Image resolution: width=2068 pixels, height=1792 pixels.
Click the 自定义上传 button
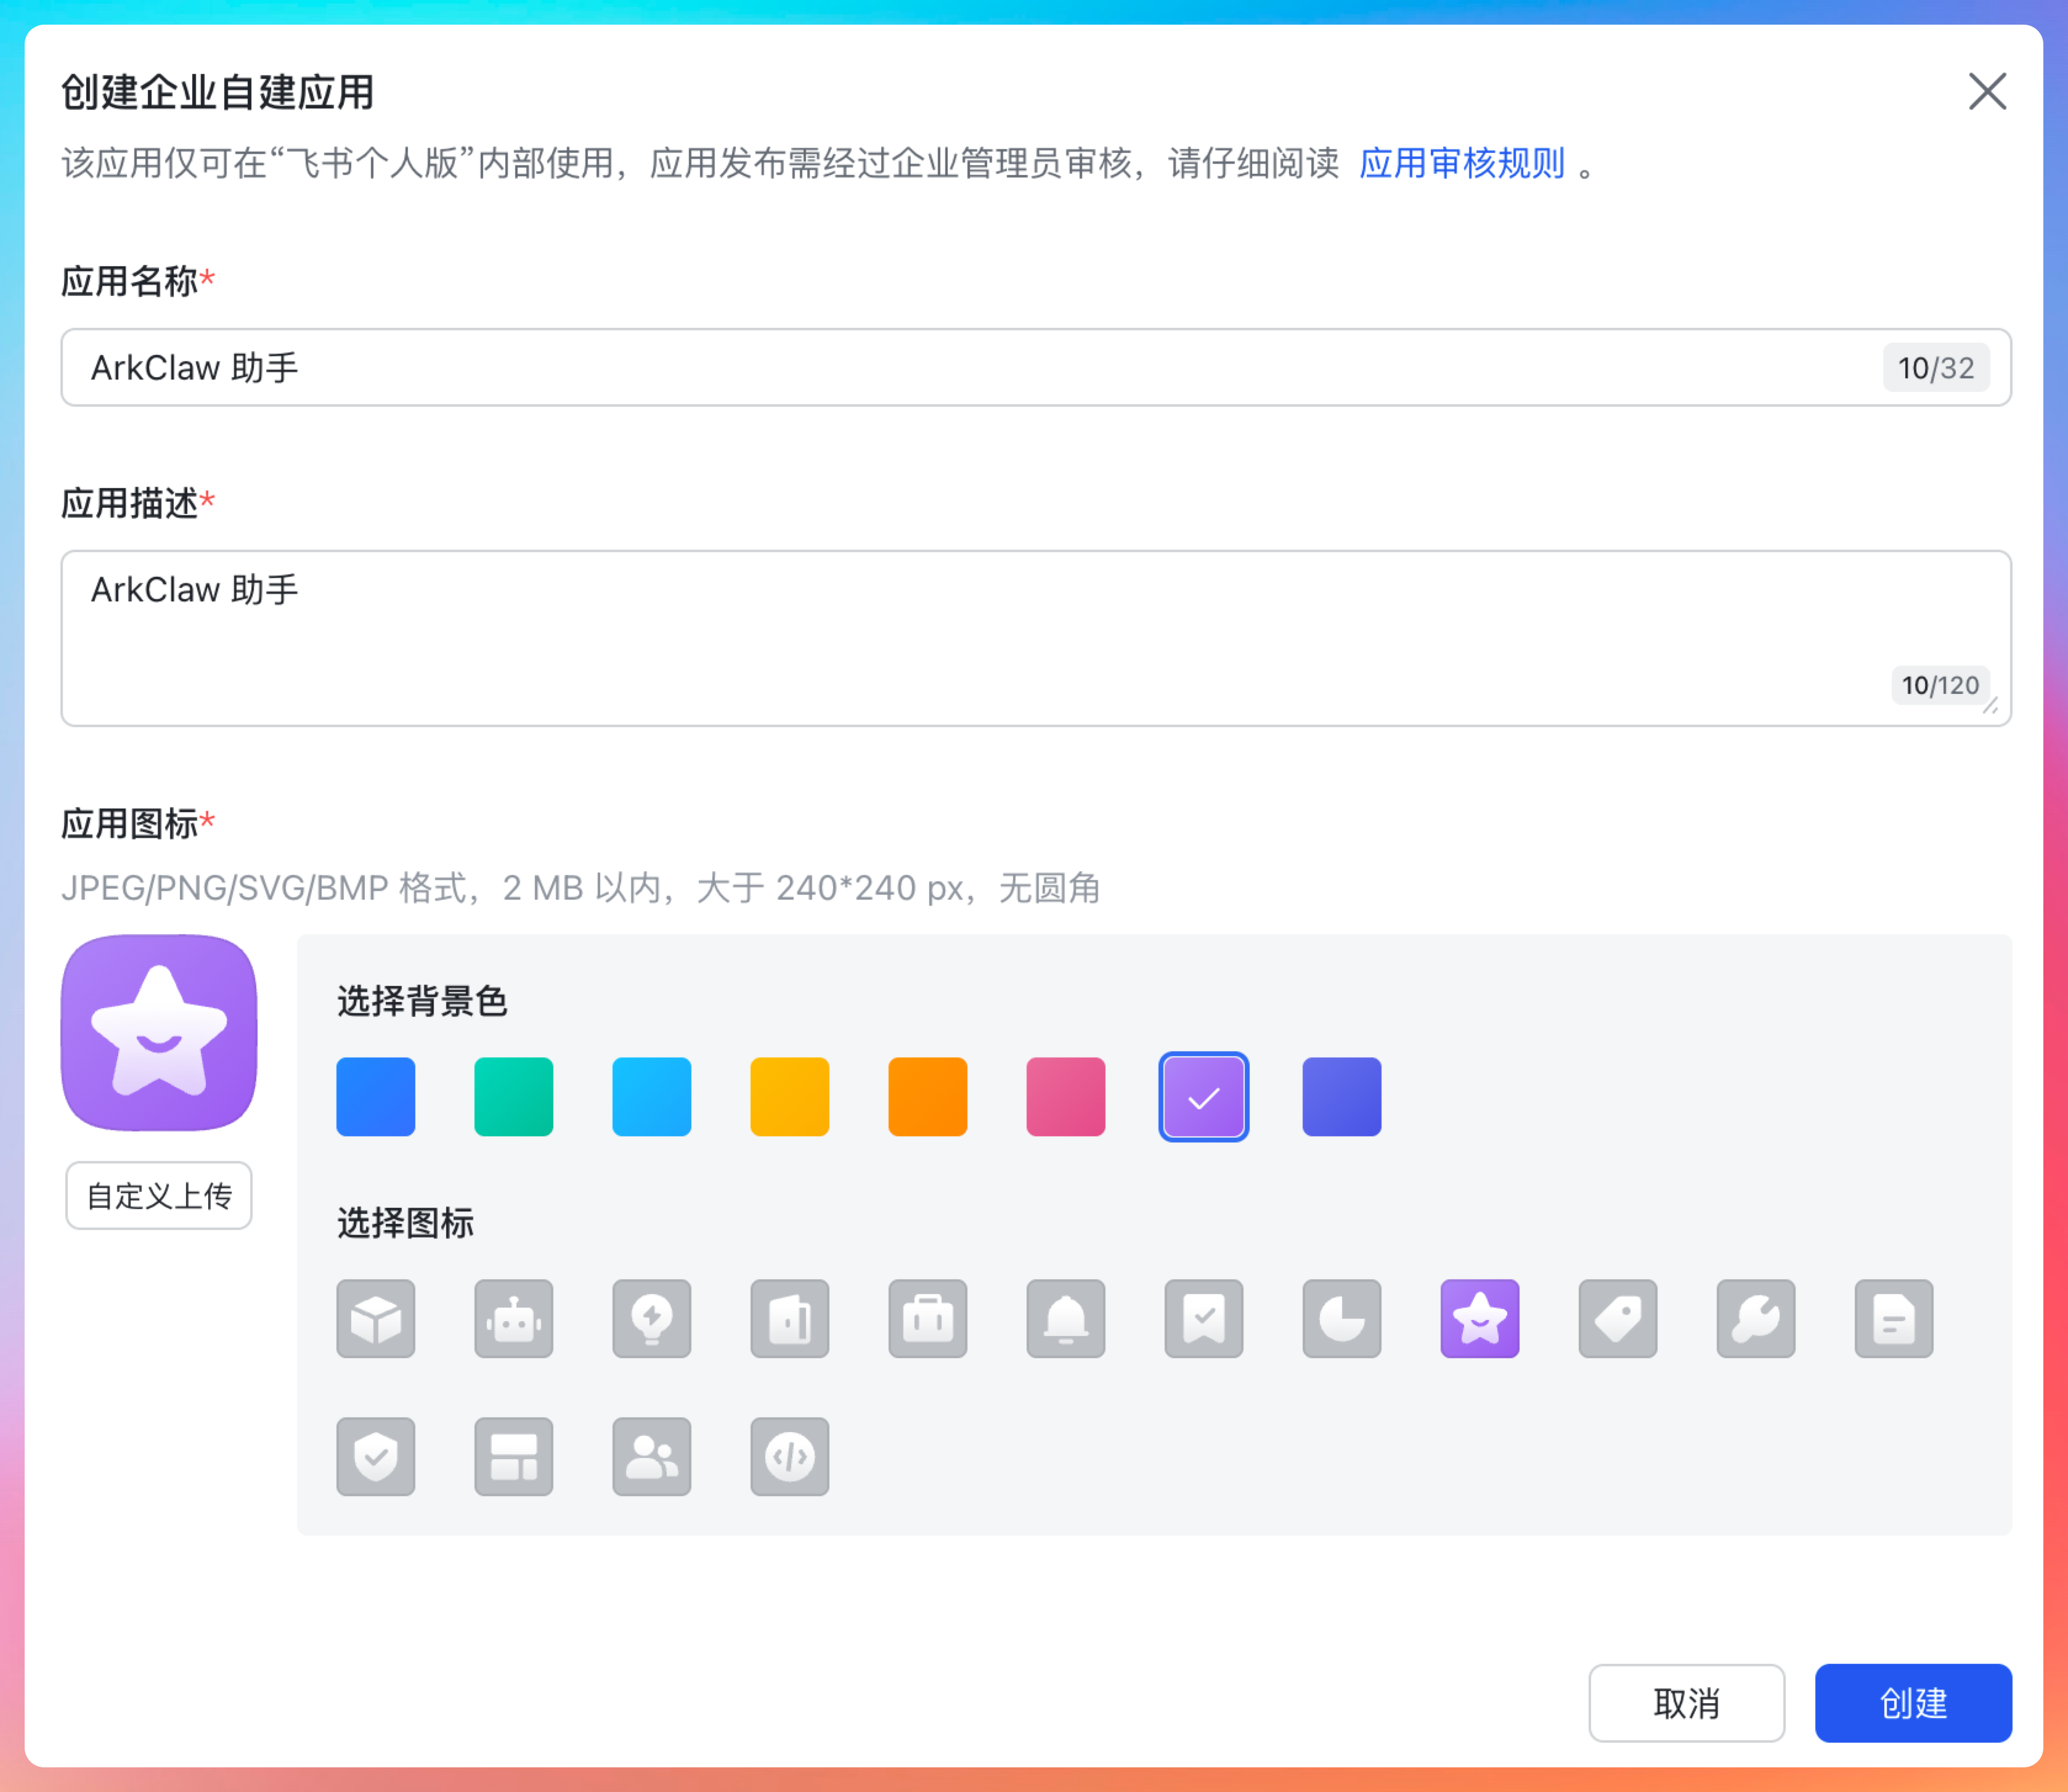point(158,1195)
